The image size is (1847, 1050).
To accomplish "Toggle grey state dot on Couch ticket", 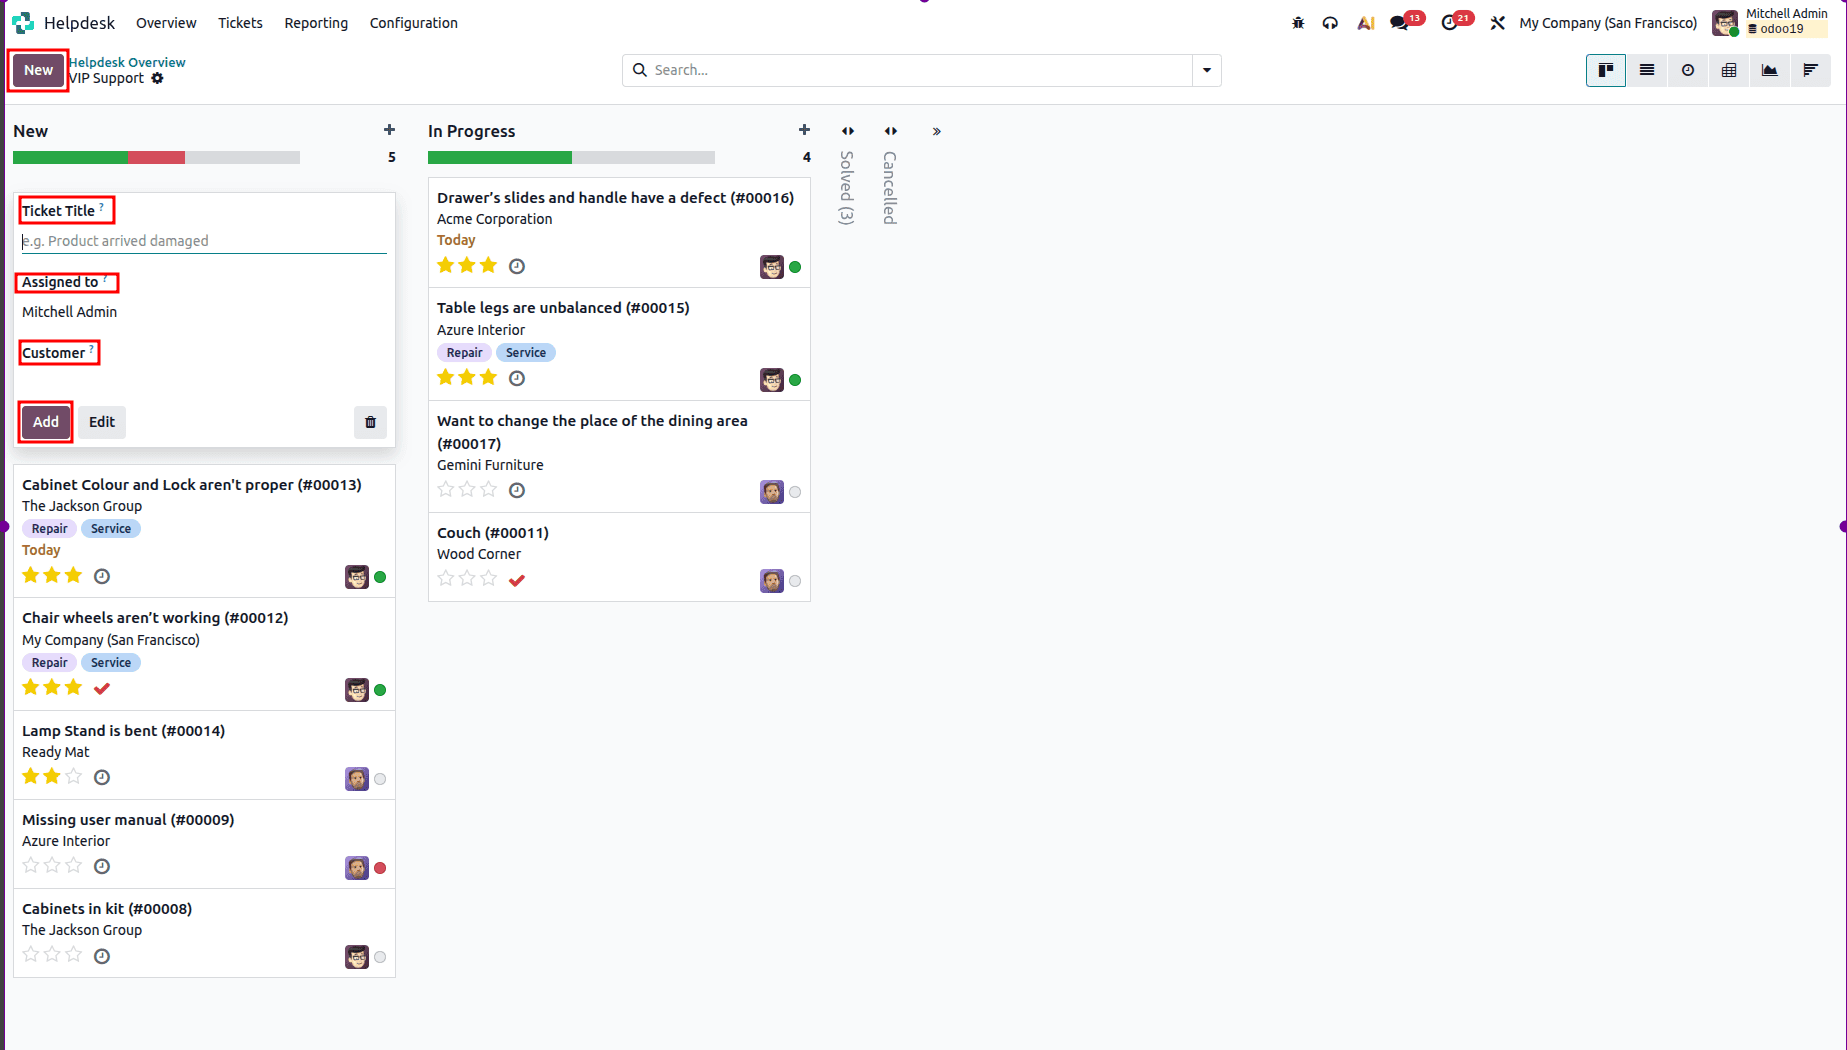I will (x=795, y=581).
